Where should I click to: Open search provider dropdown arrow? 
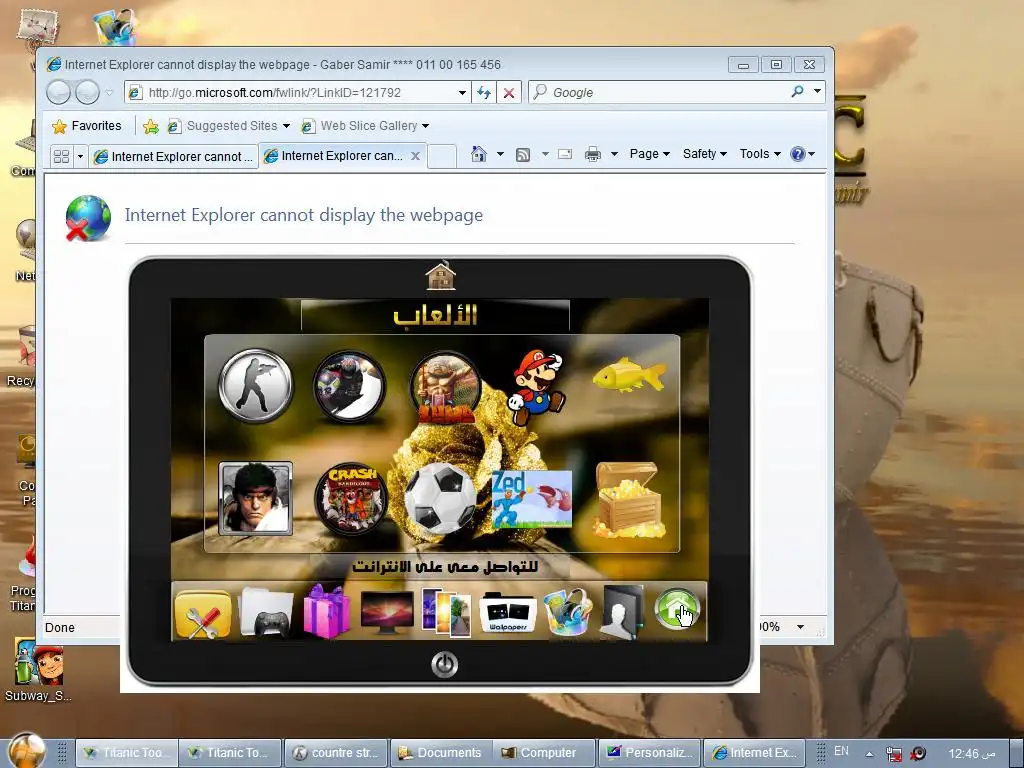(x=817, y=92)
